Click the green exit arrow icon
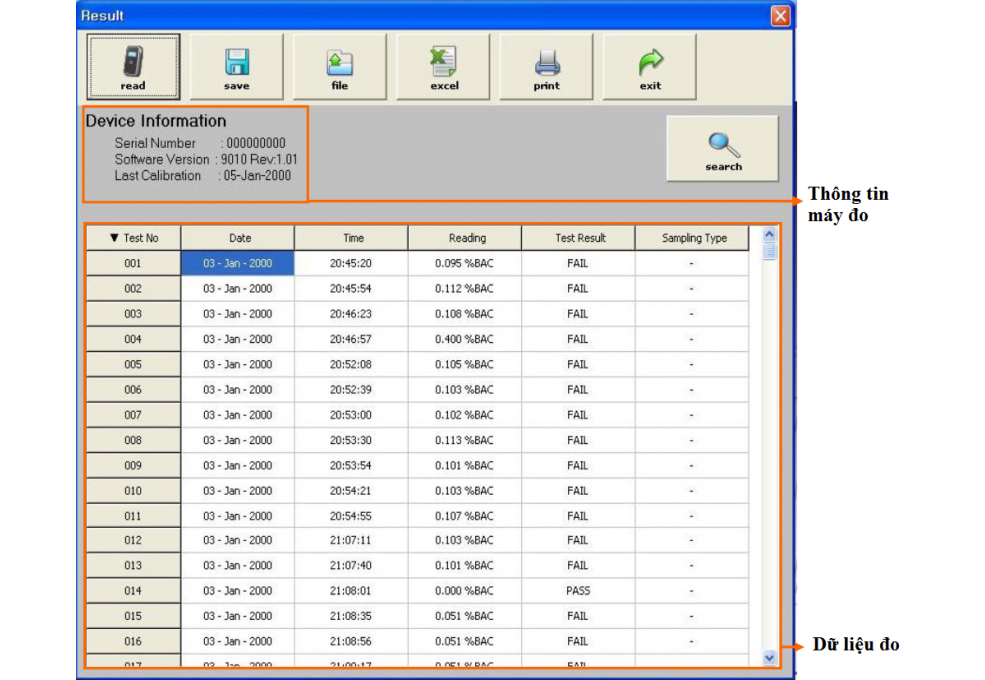This screenshot has width=985, height=680. point(650,67)
